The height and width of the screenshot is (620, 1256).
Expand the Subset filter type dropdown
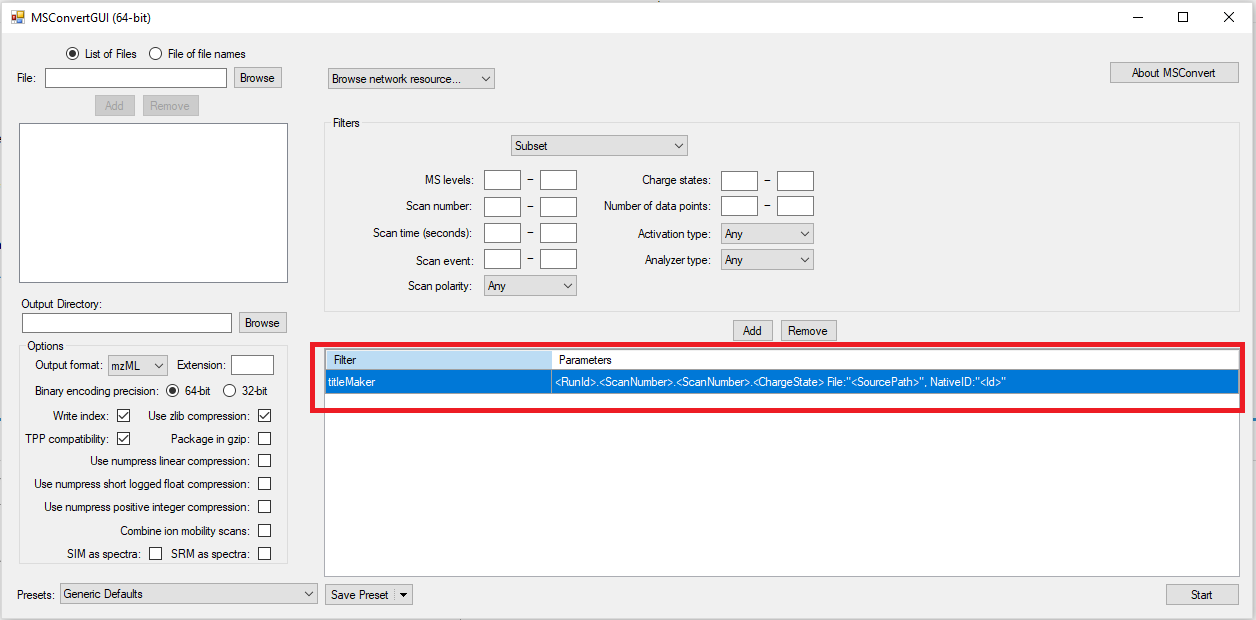(x=599, y=146)
